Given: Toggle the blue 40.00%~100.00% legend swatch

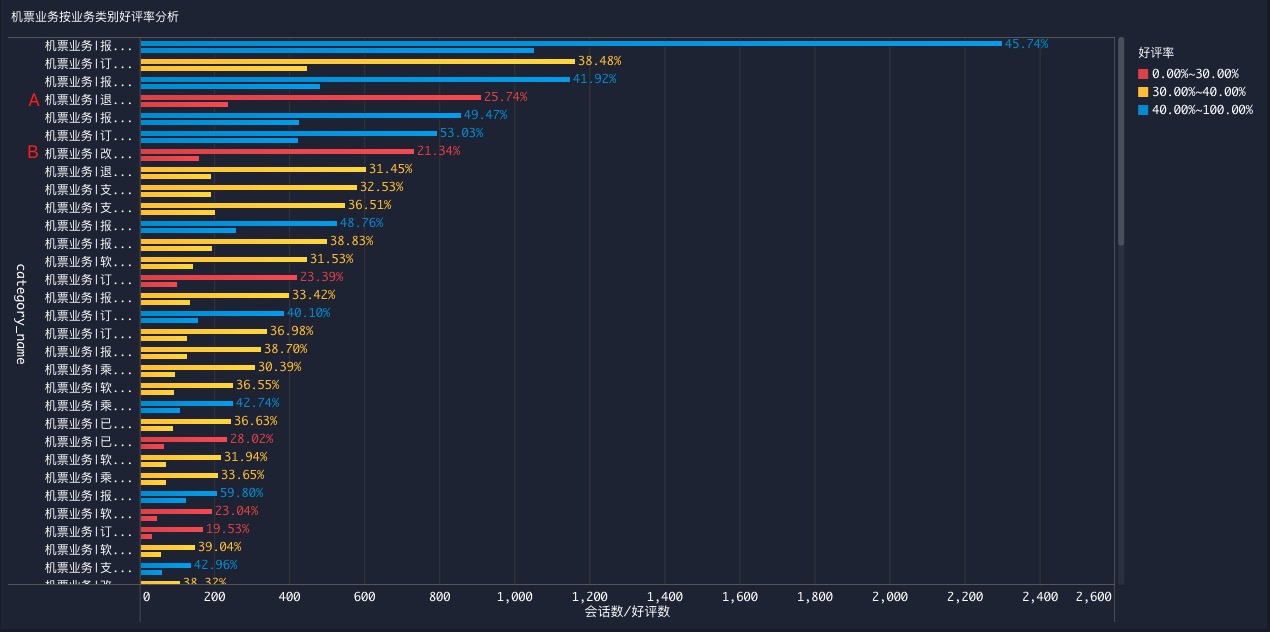Looking at the screenshot, I should pos(1143,110).
